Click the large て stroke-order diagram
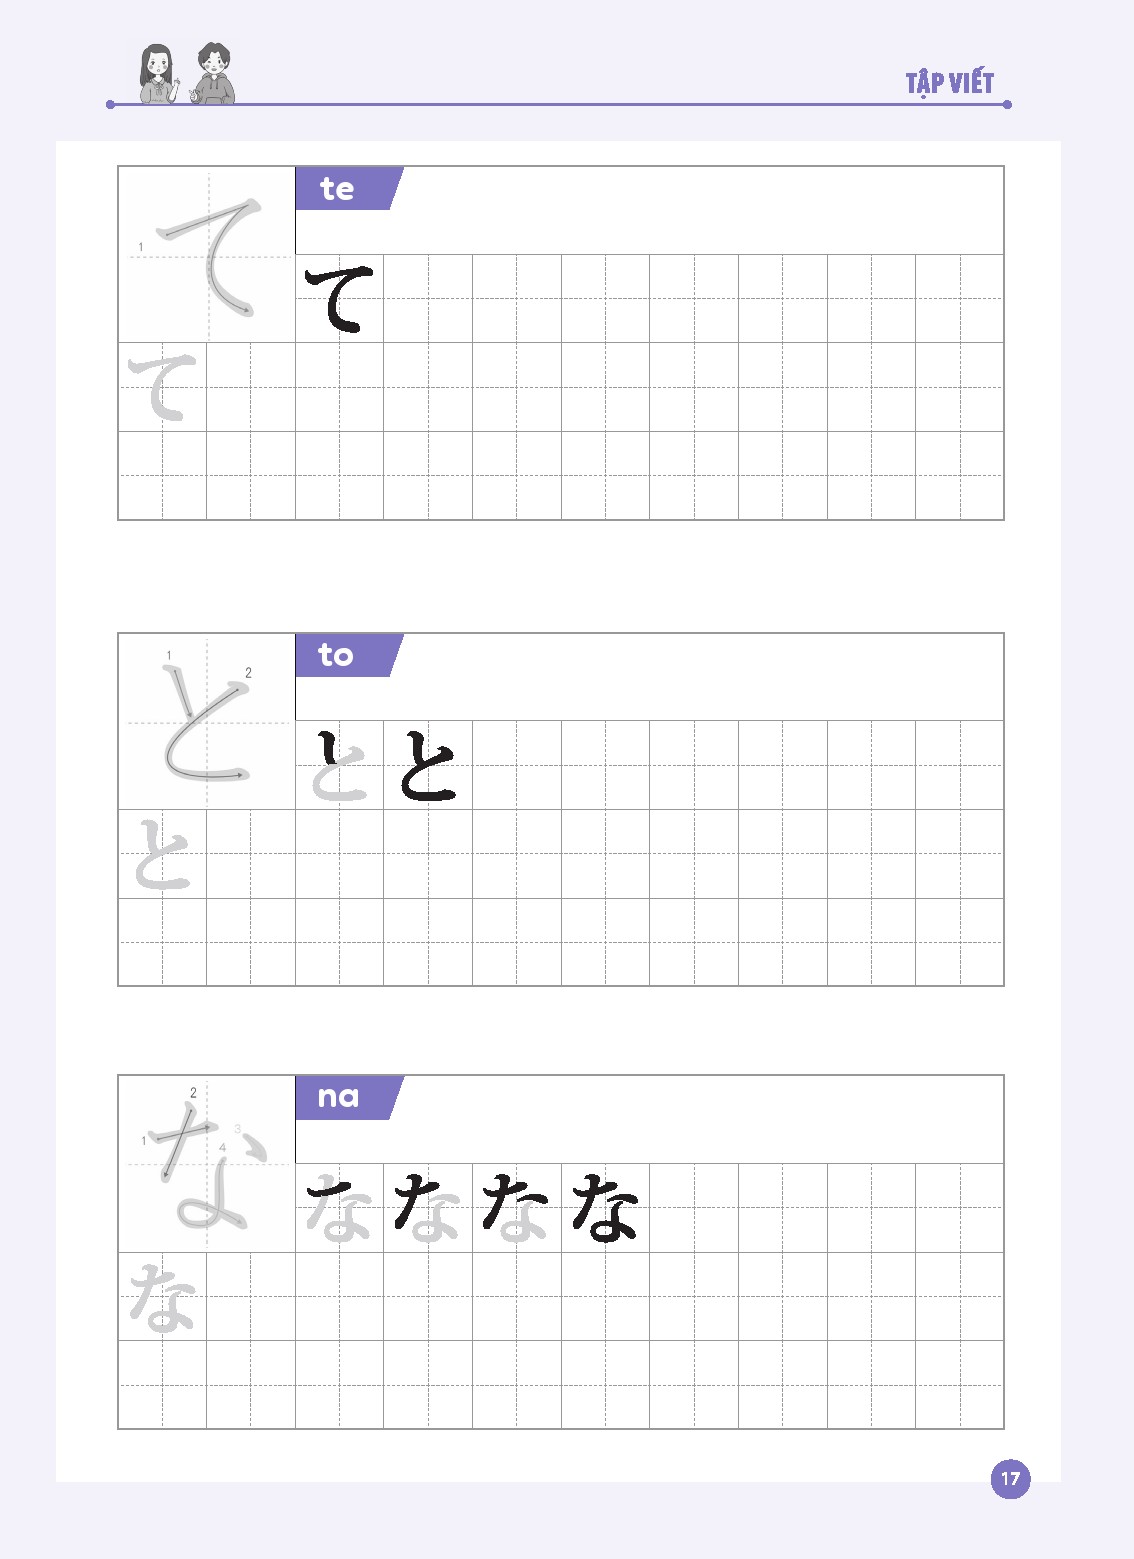 tap(207, 255)
